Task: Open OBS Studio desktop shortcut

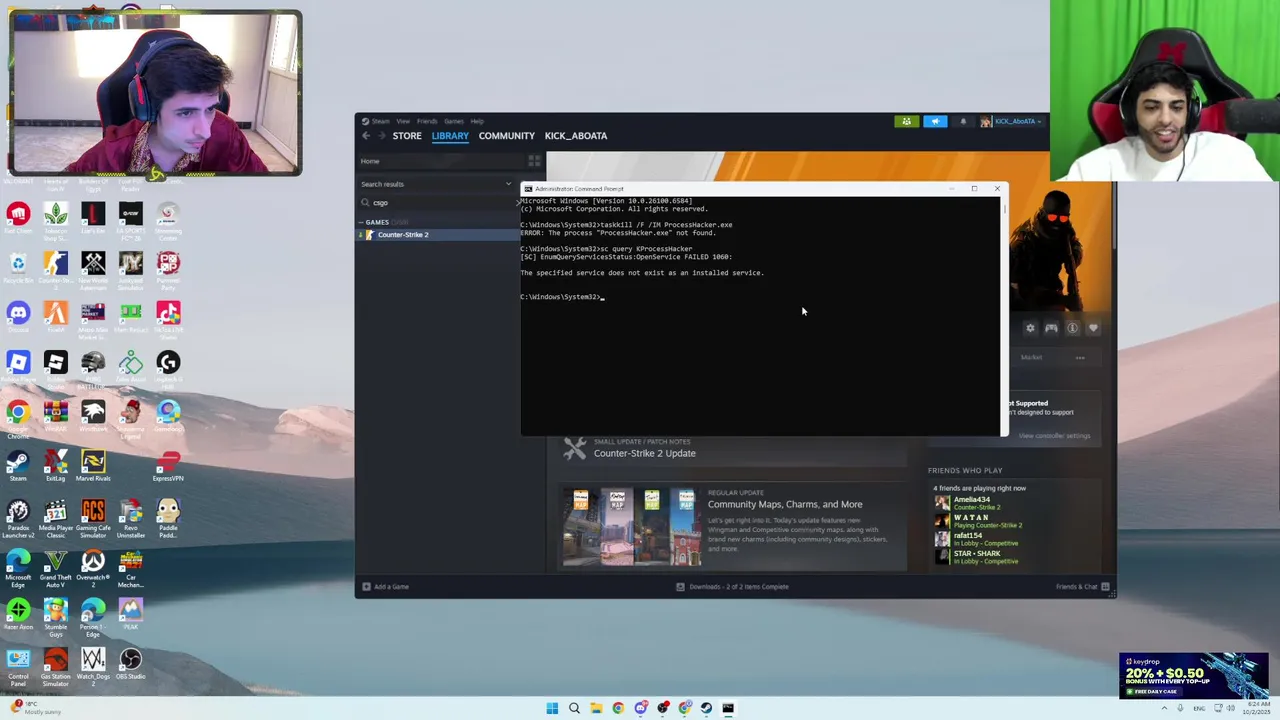Action: (x=131, y=665)
